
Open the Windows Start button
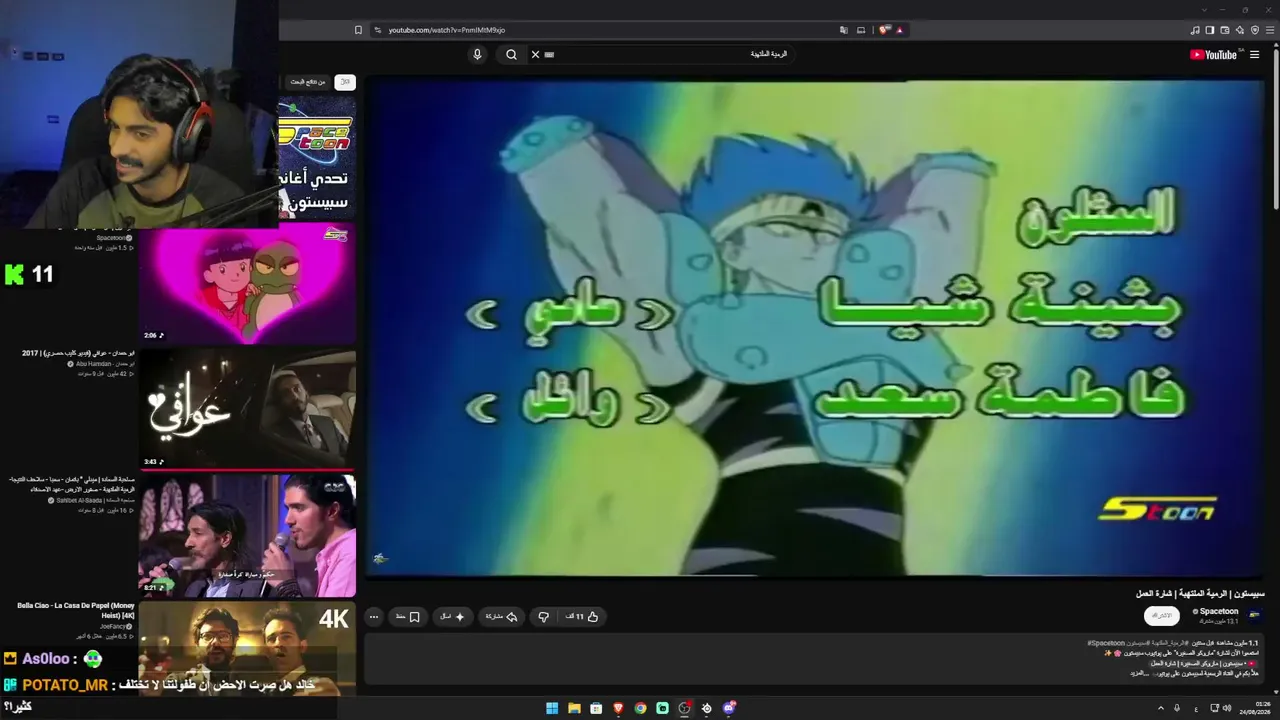[552, 708]
